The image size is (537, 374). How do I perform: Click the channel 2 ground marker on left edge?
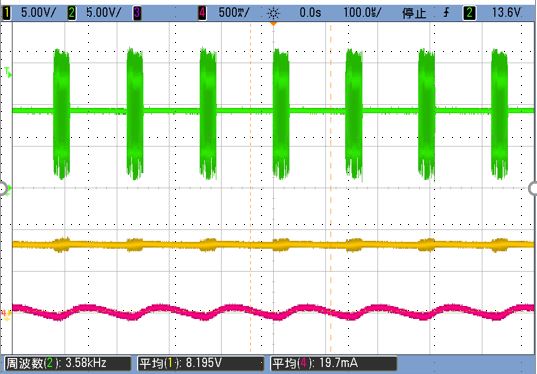coord(9,188)
